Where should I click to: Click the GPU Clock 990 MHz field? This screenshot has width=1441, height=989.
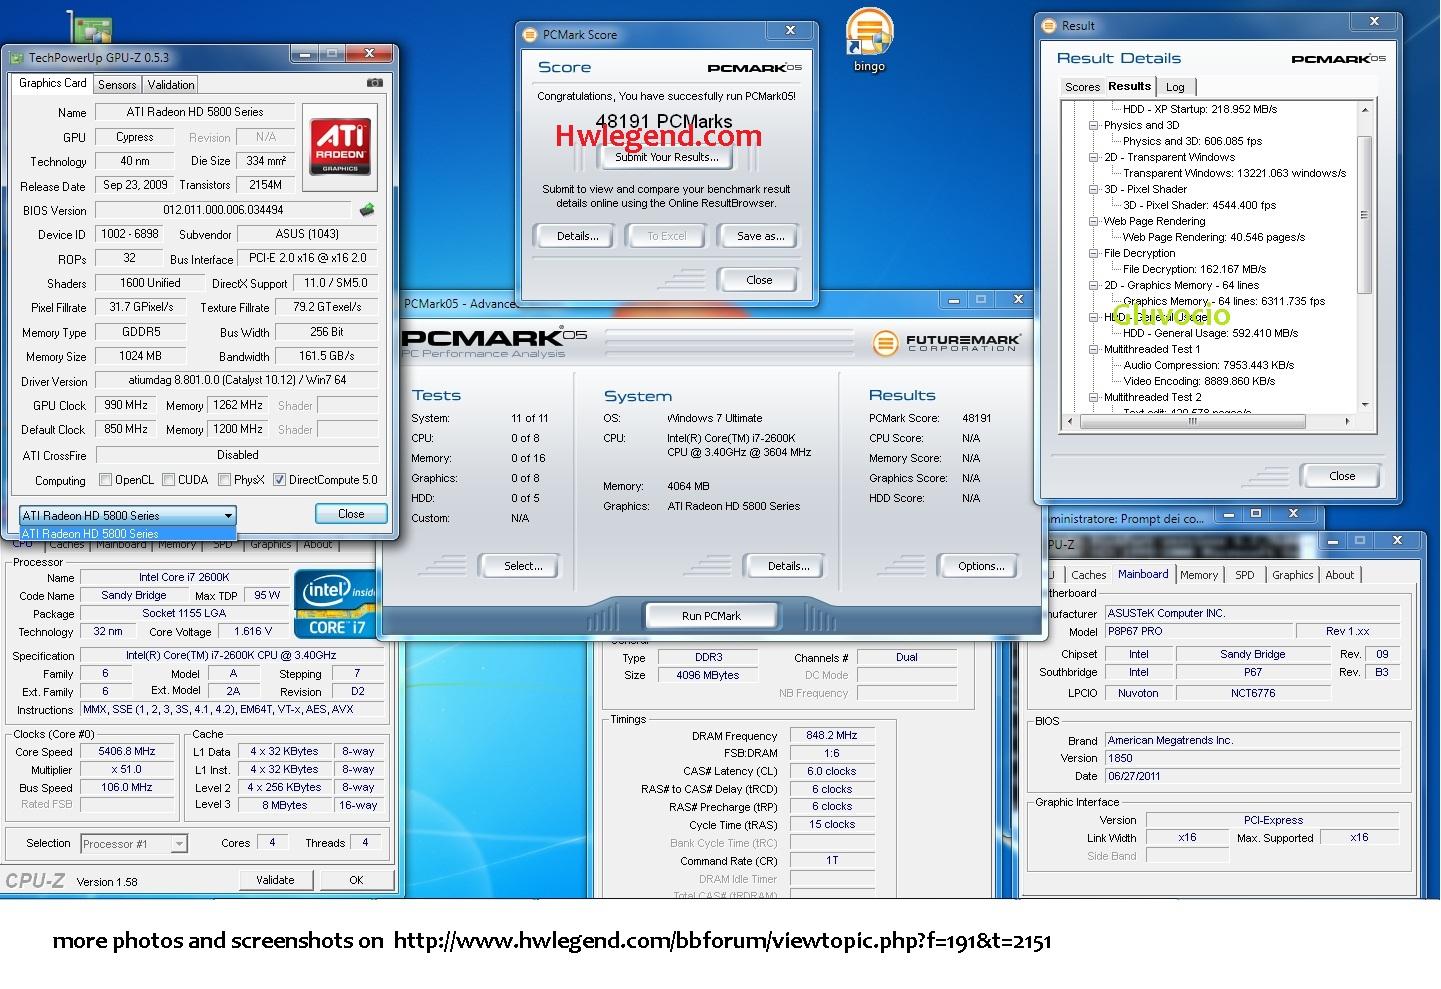pyautogui.click(x=125, y=405)
